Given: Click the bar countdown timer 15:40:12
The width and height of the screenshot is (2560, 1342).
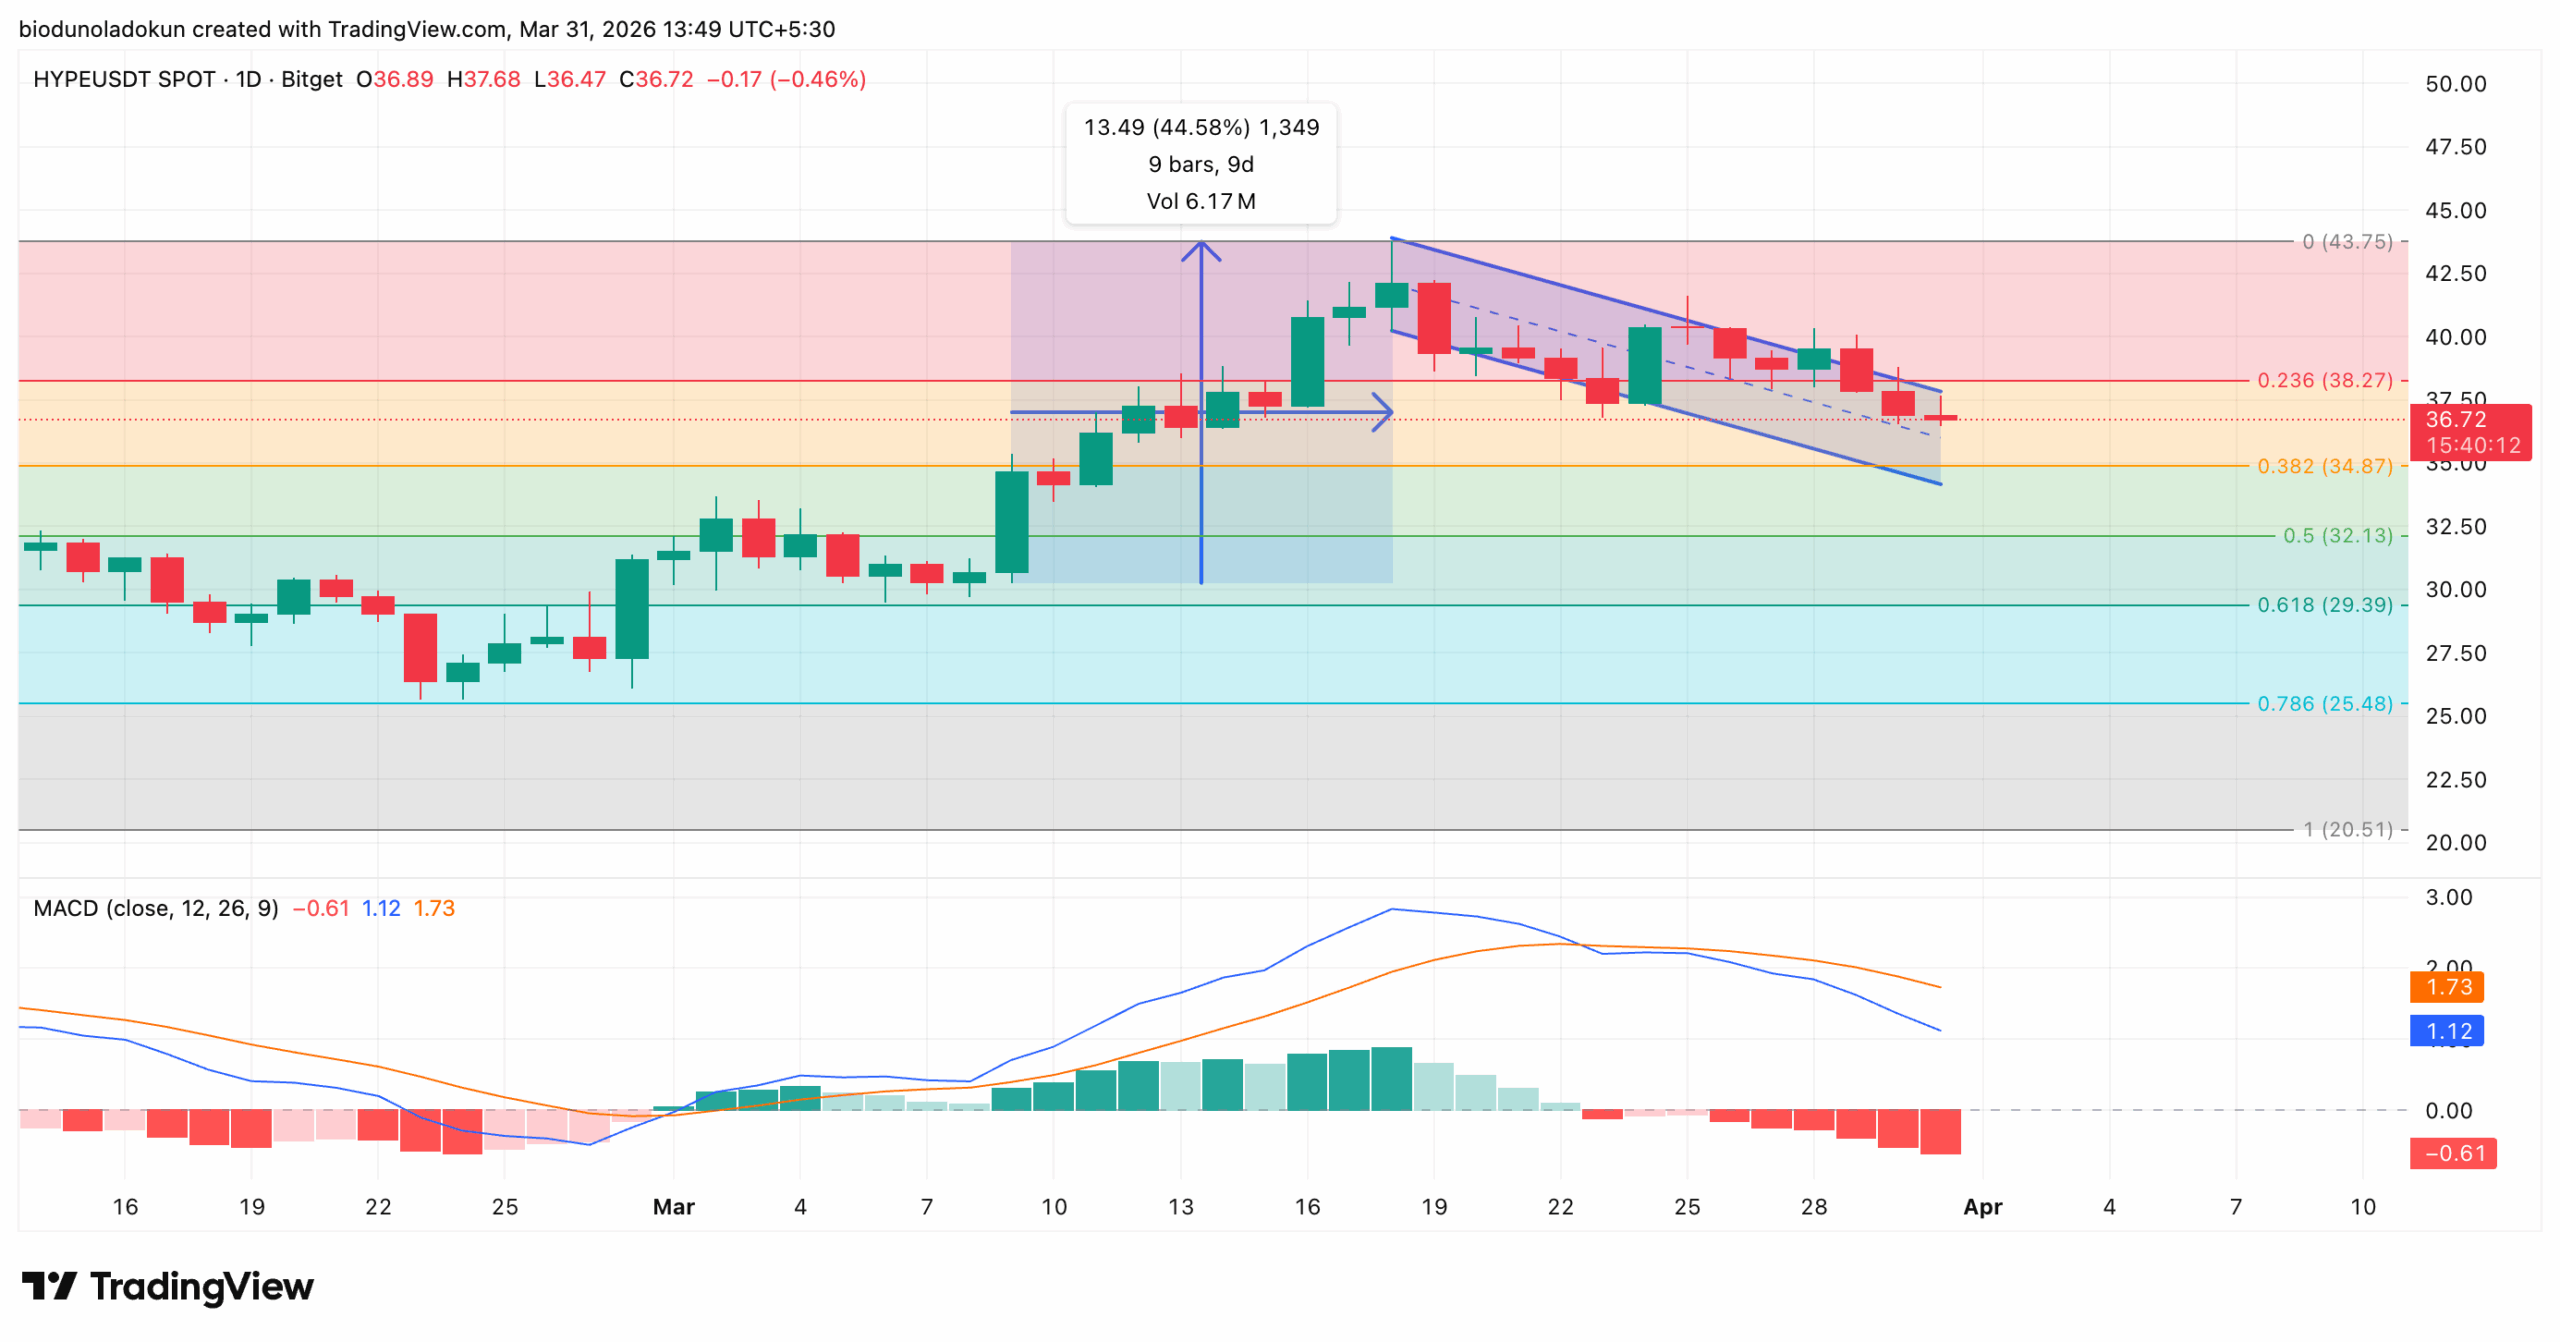Looking at the screenshot, I should point(2473,446).
